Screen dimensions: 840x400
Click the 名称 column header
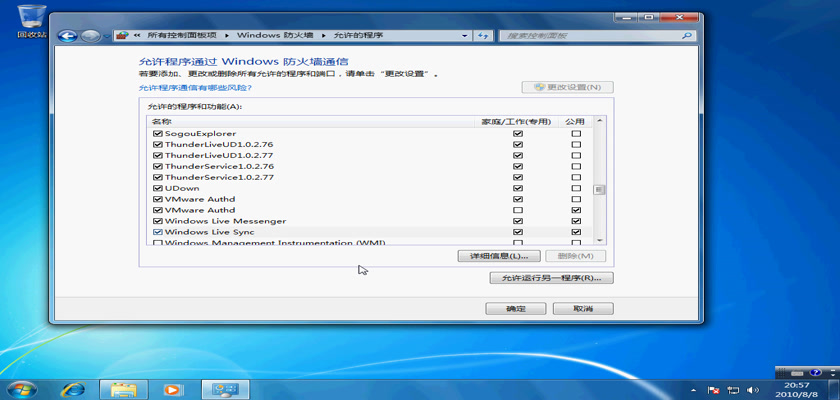pyautogui.click(x=162, y=121)
